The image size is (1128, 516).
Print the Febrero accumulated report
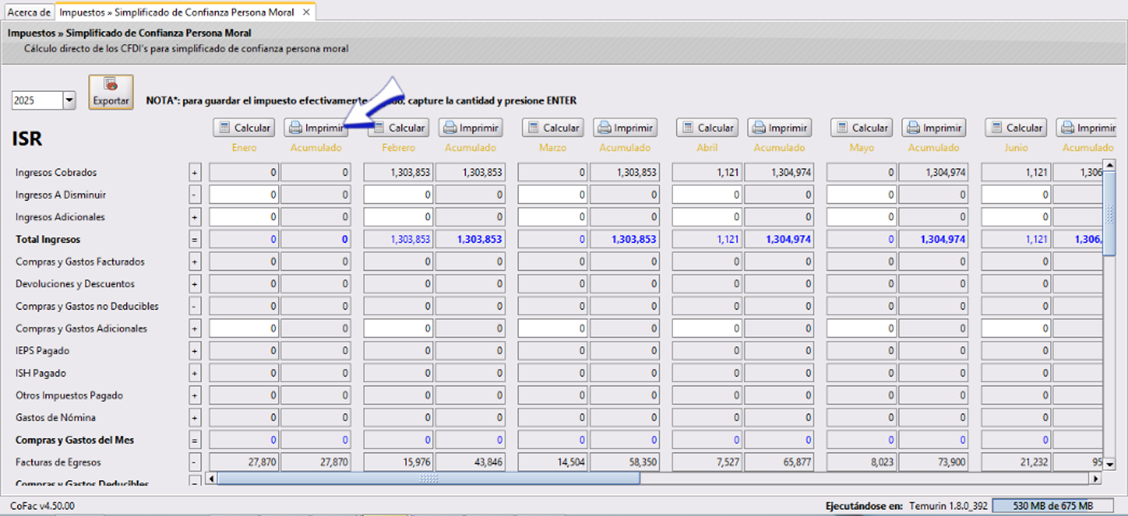click(470, 128)
